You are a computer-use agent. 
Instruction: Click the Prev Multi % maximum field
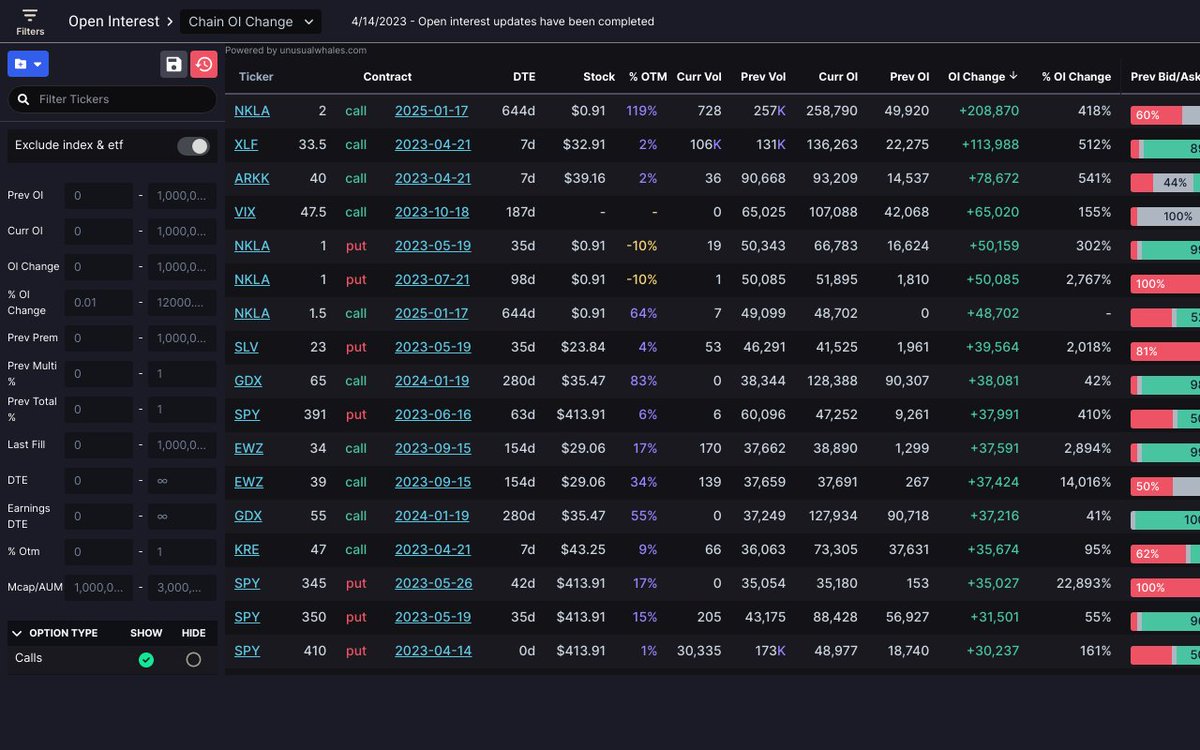point(182,374)
